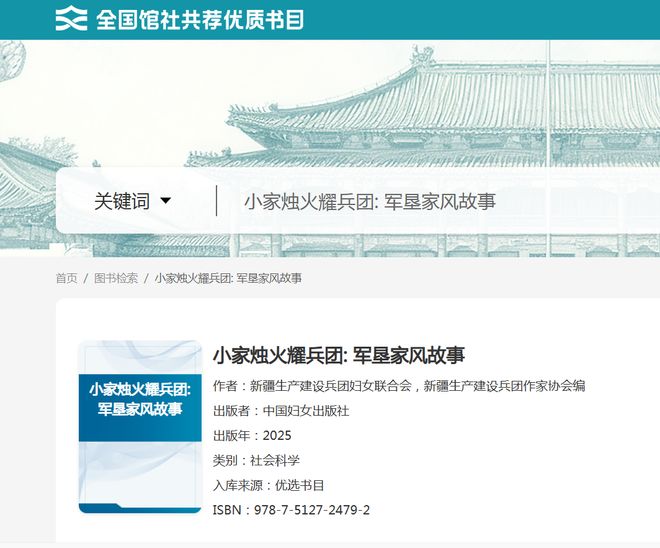This screenshot has height=548, width=660.
Task: Open the 图书检索 breadcrumb link
Action: (116, 278)
